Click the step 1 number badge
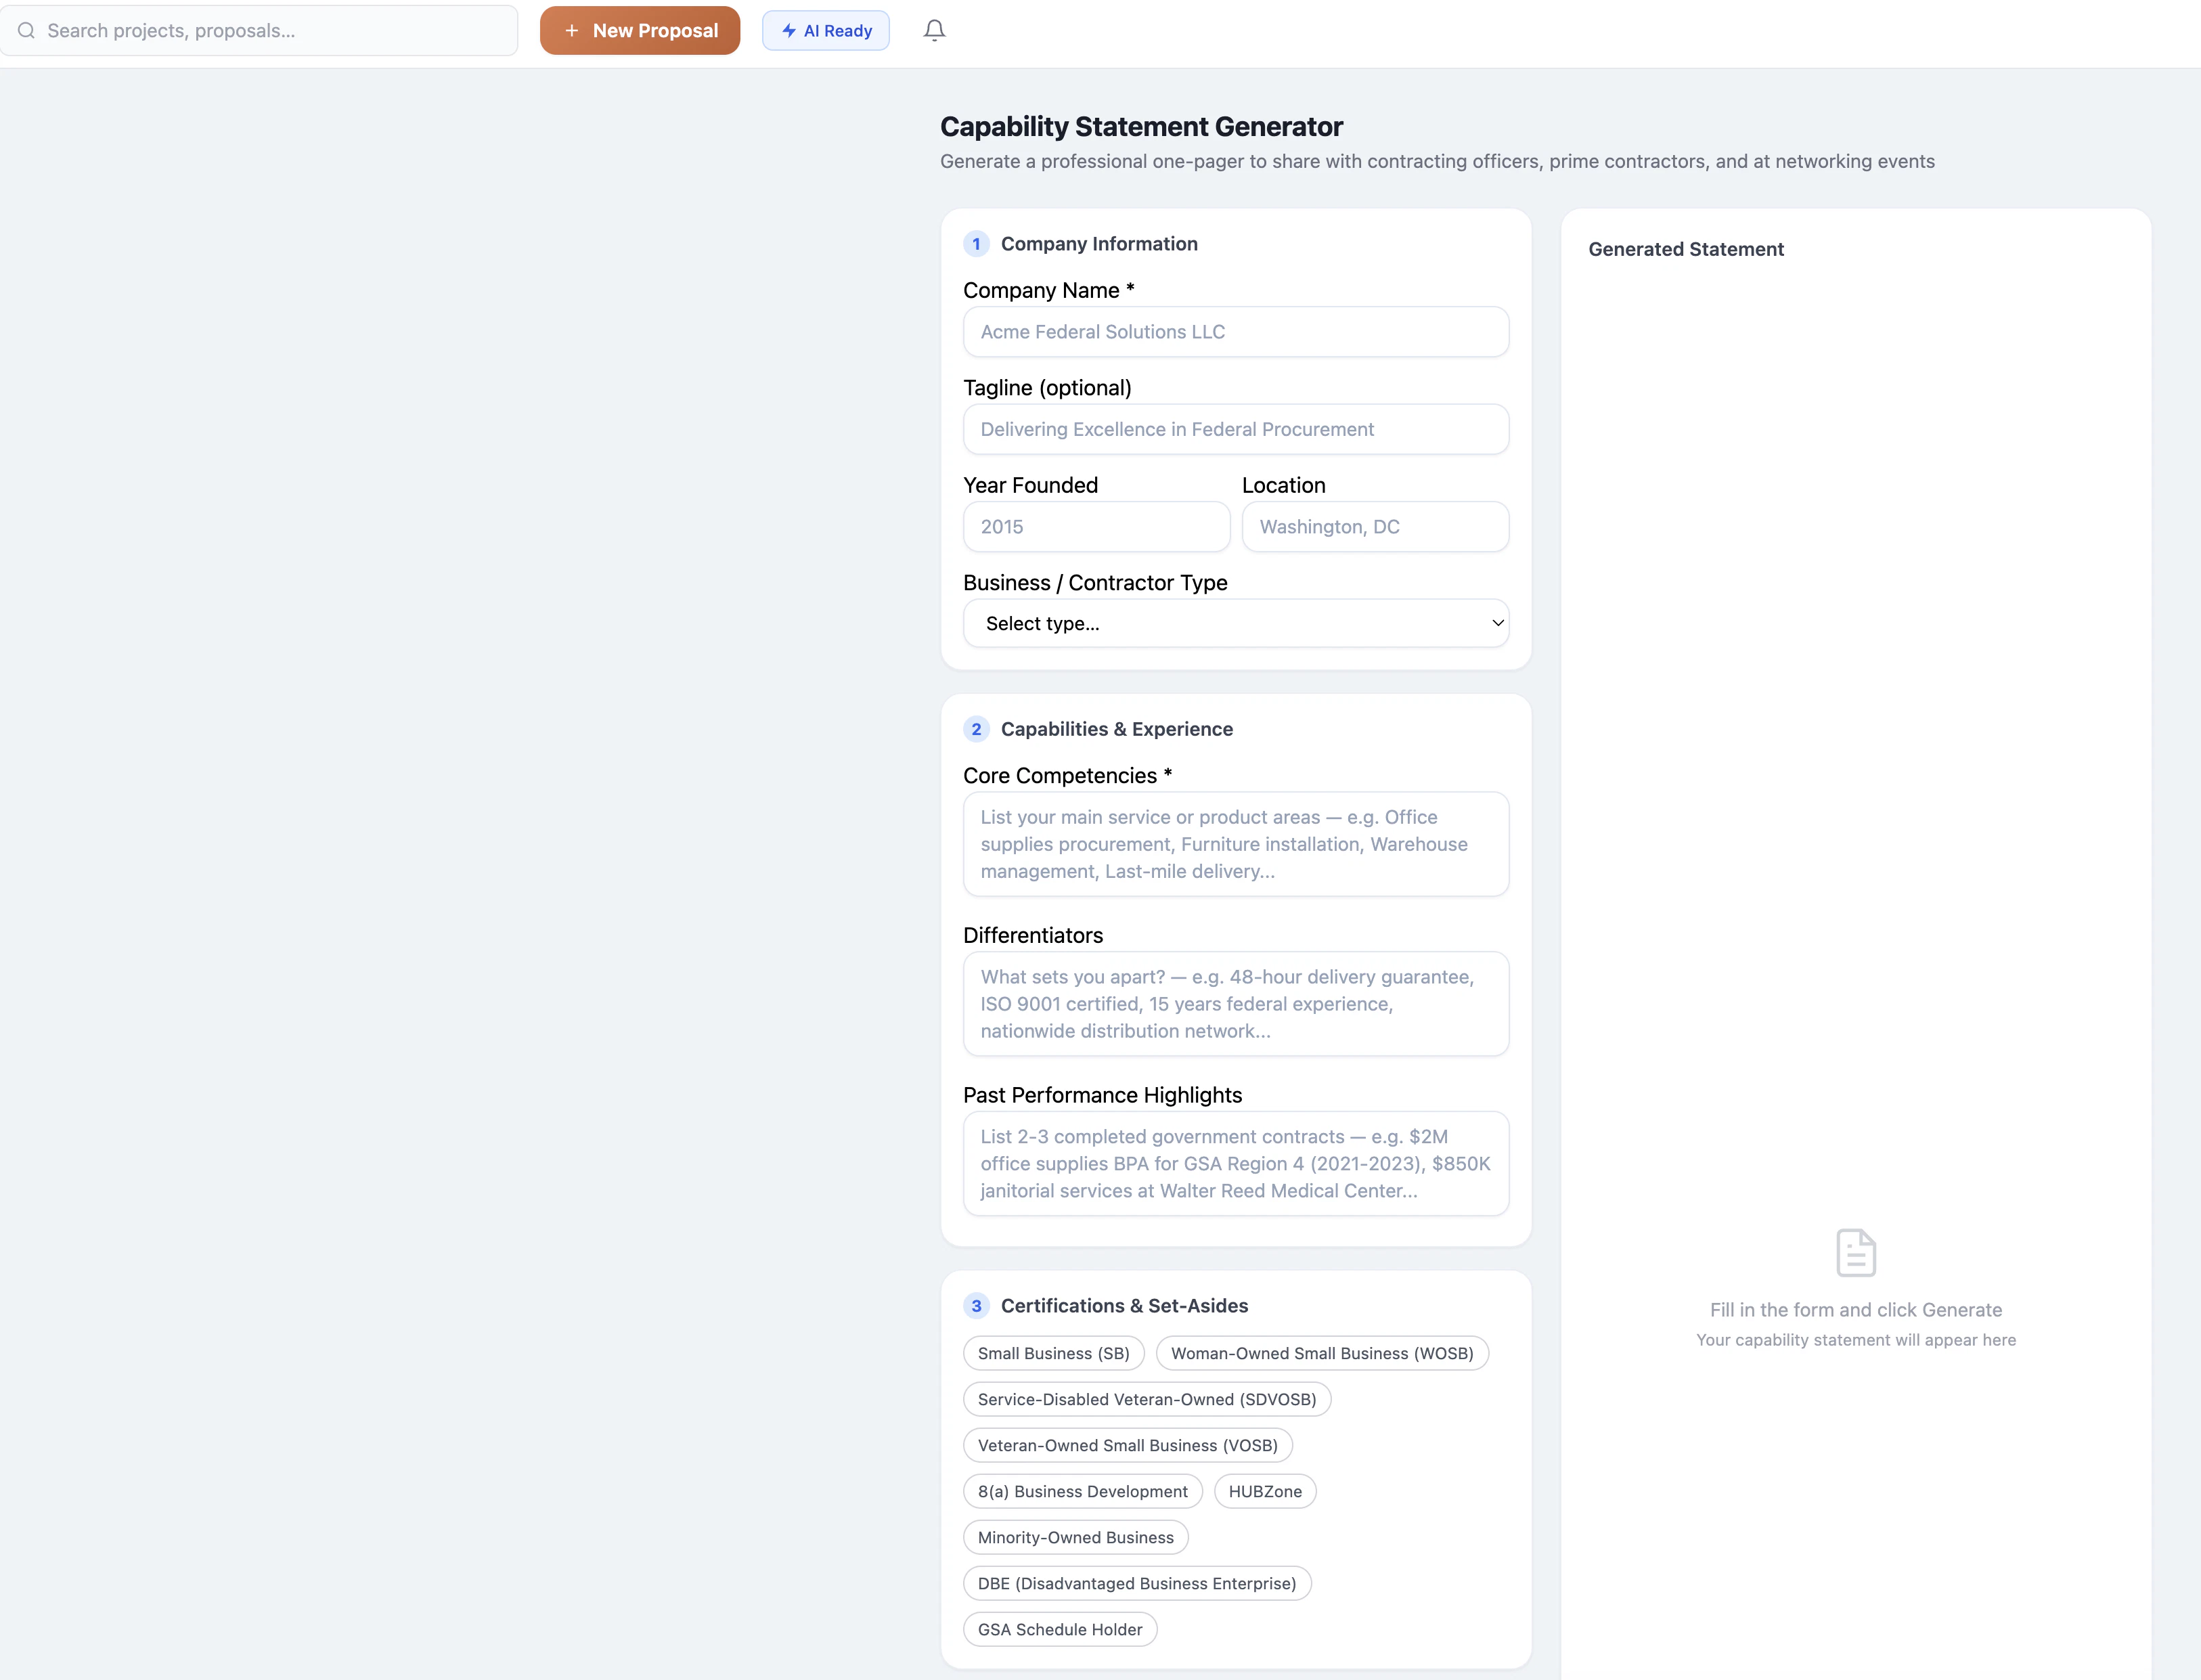The height and width of the screenshot is (1680, 2201). (x=976, y=244)
